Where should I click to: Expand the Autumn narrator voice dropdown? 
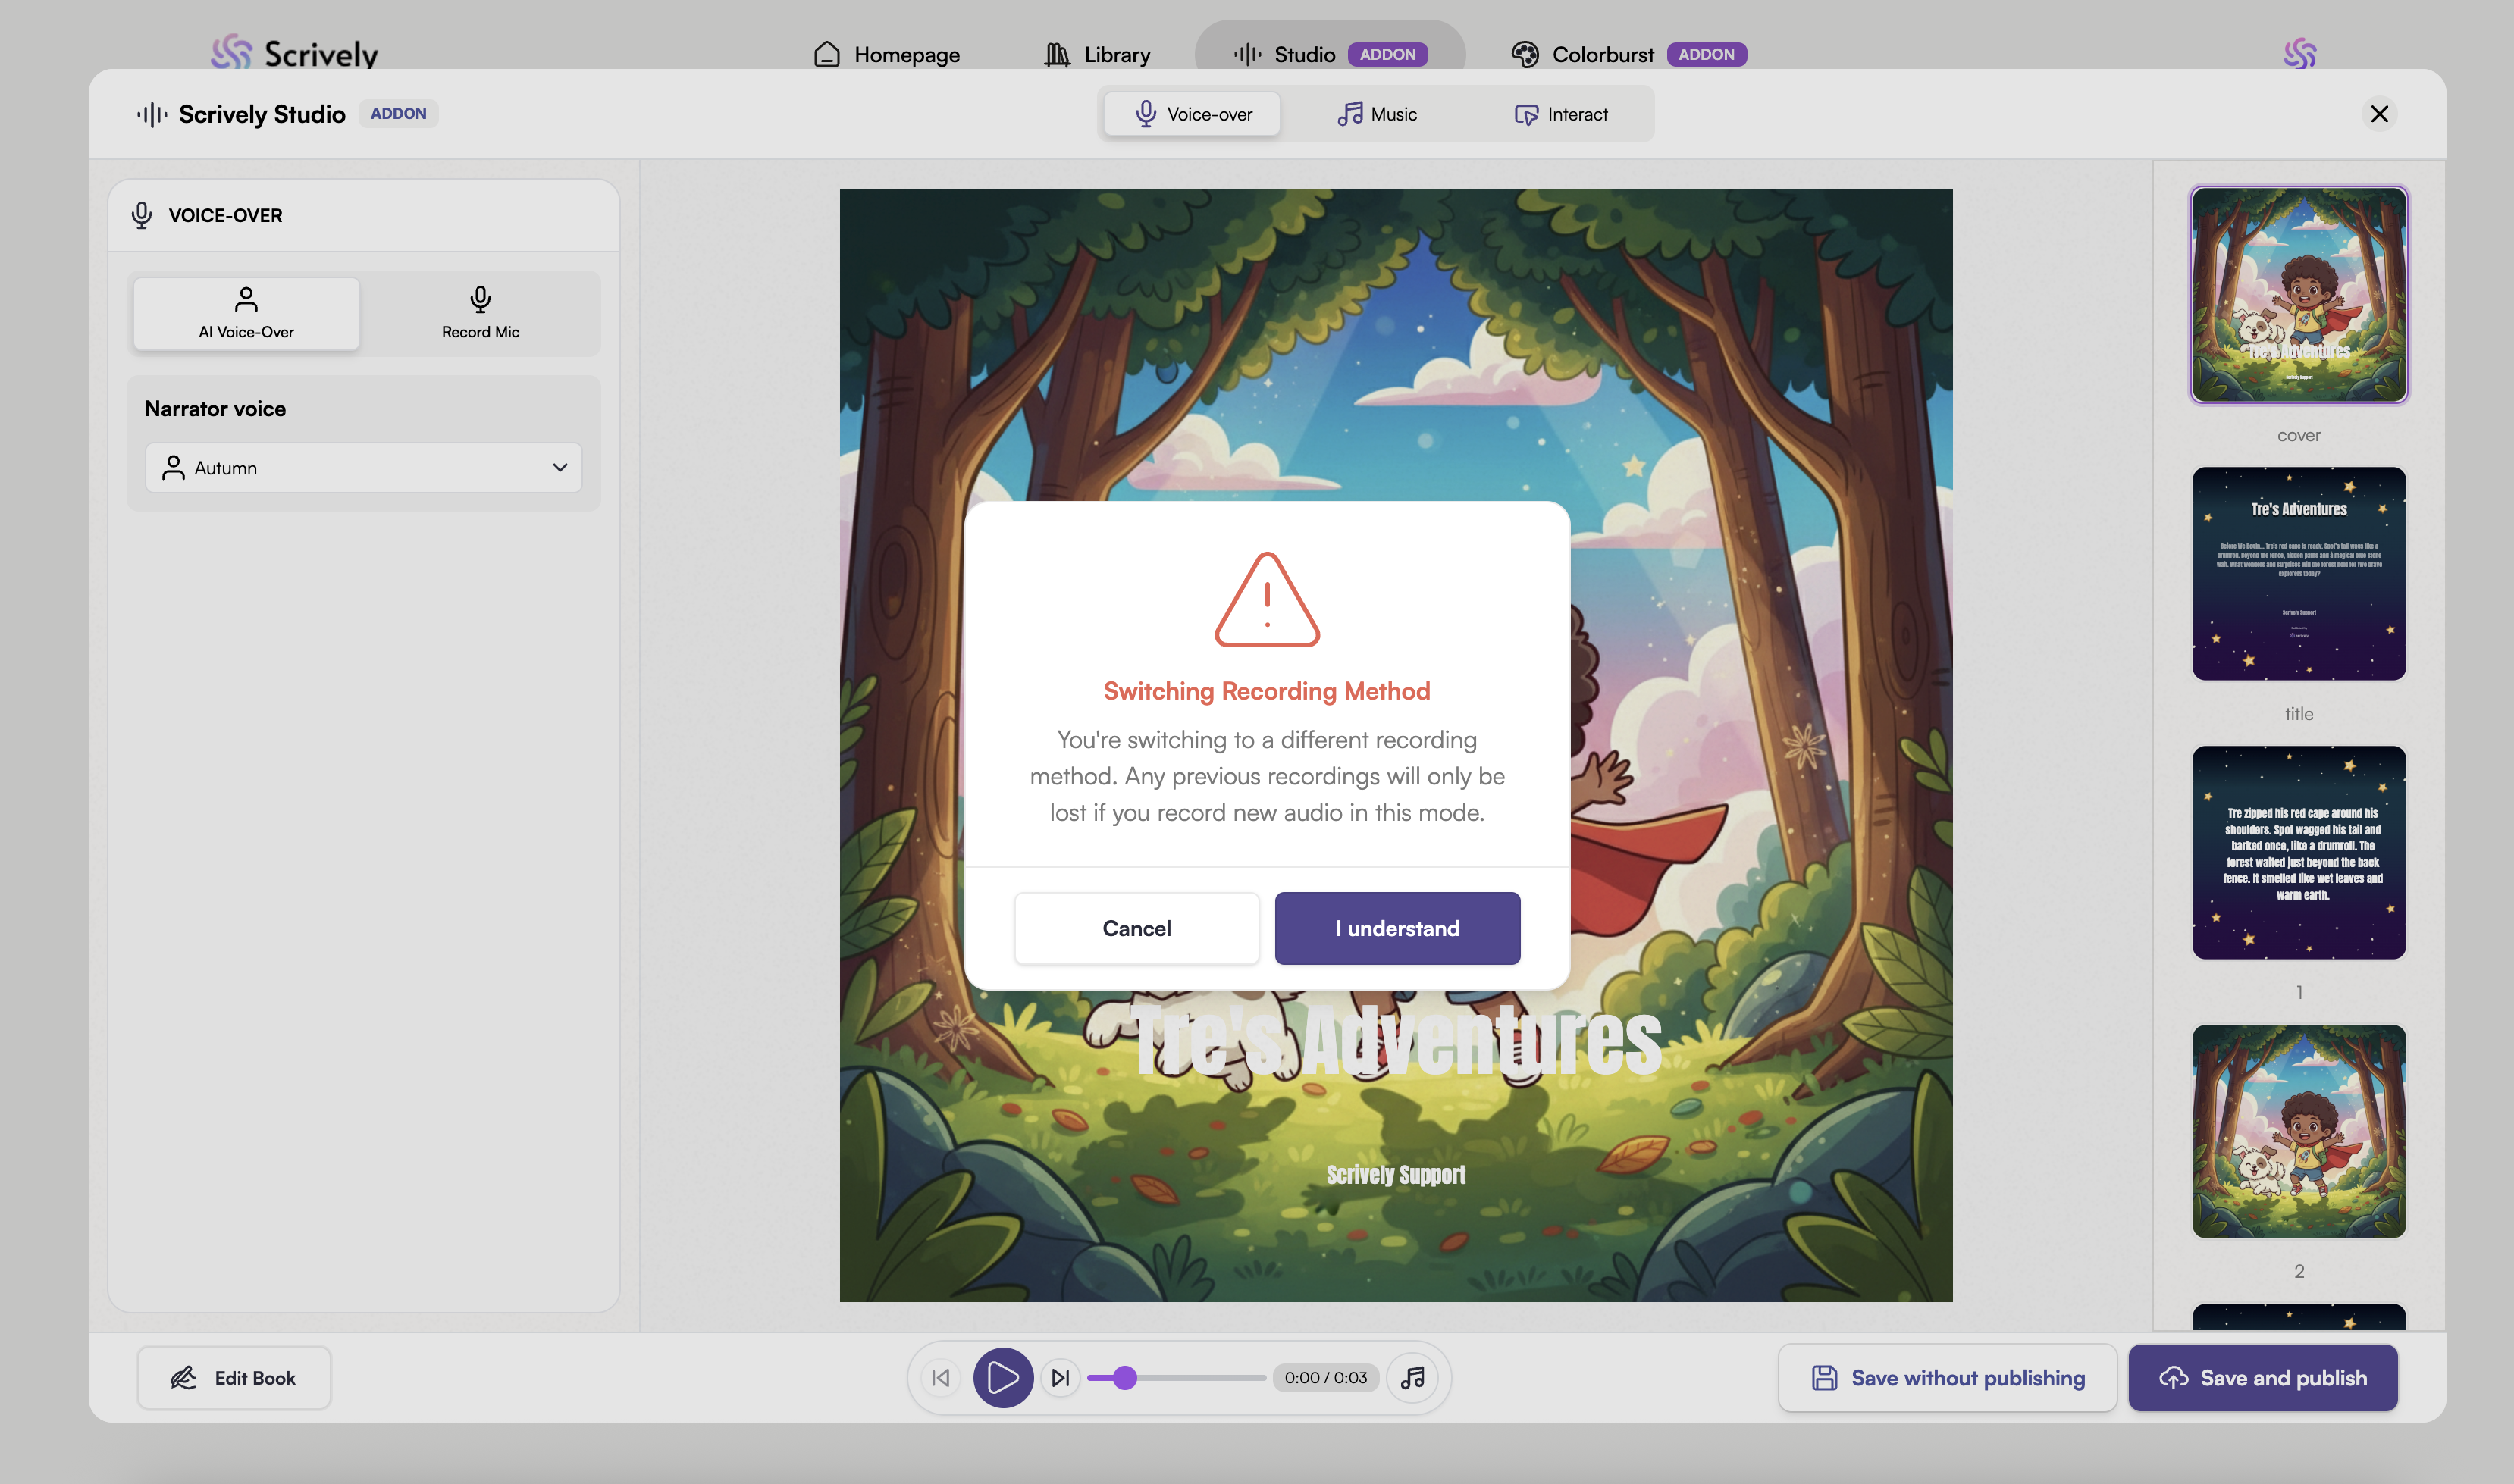click(363, 468)
